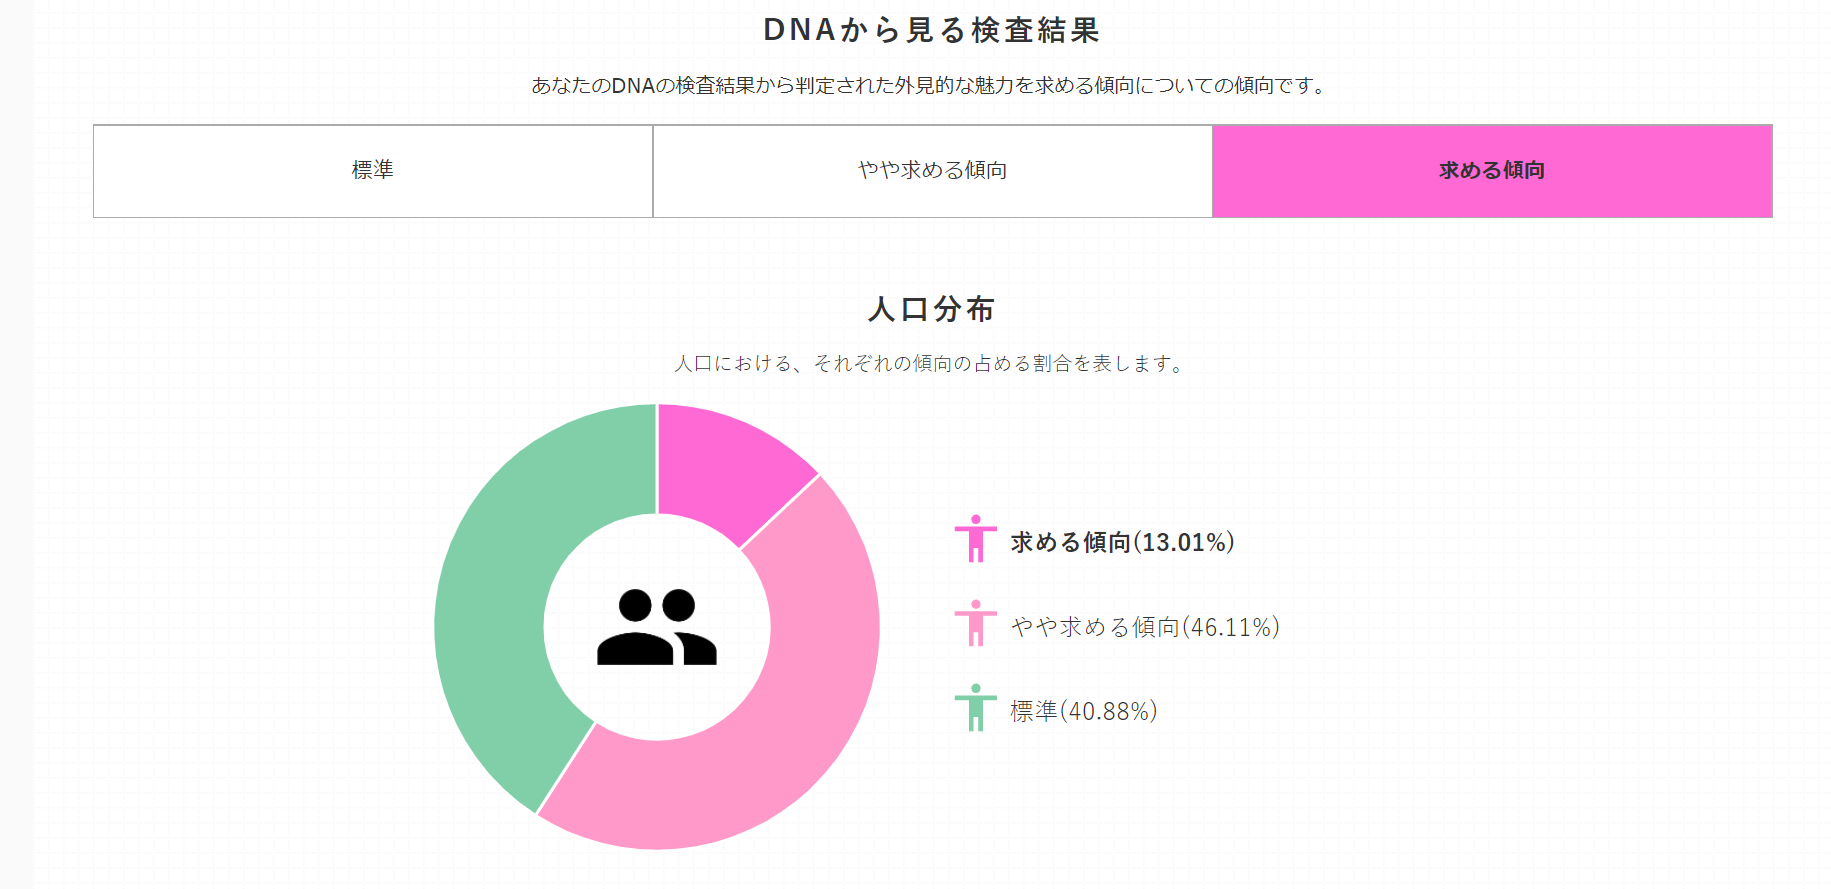Click the population ratio explanation text
1831x889 pixels.
pos(930,364)
